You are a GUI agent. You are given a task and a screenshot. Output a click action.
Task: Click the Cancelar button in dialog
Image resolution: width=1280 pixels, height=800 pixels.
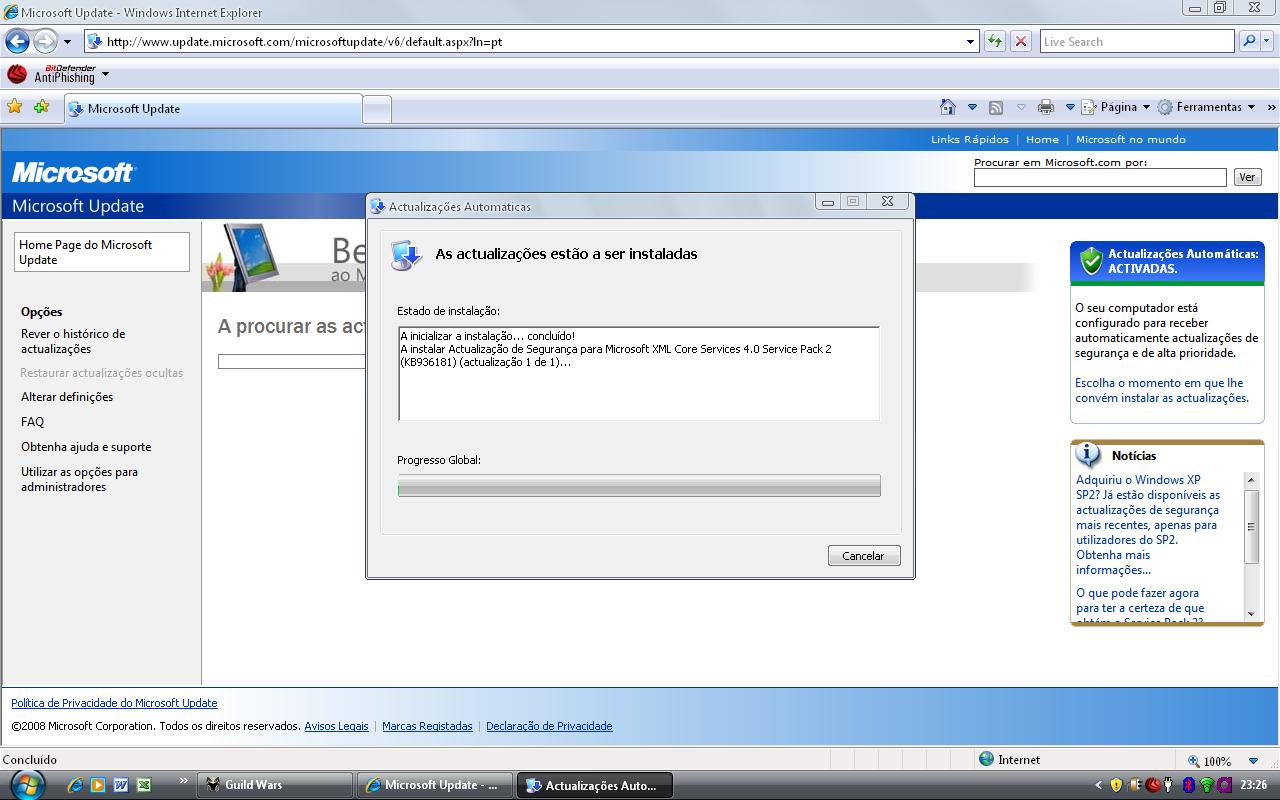(x=864, y=556)
